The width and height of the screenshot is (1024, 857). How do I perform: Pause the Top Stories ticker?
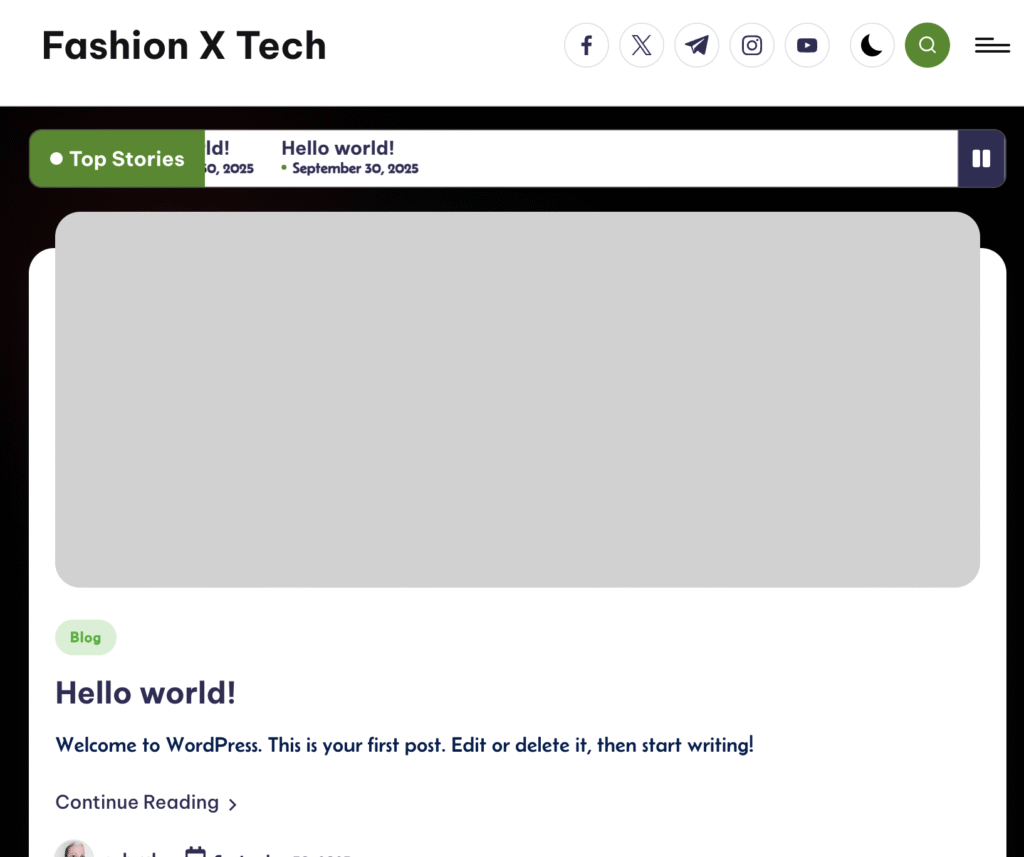981,158
